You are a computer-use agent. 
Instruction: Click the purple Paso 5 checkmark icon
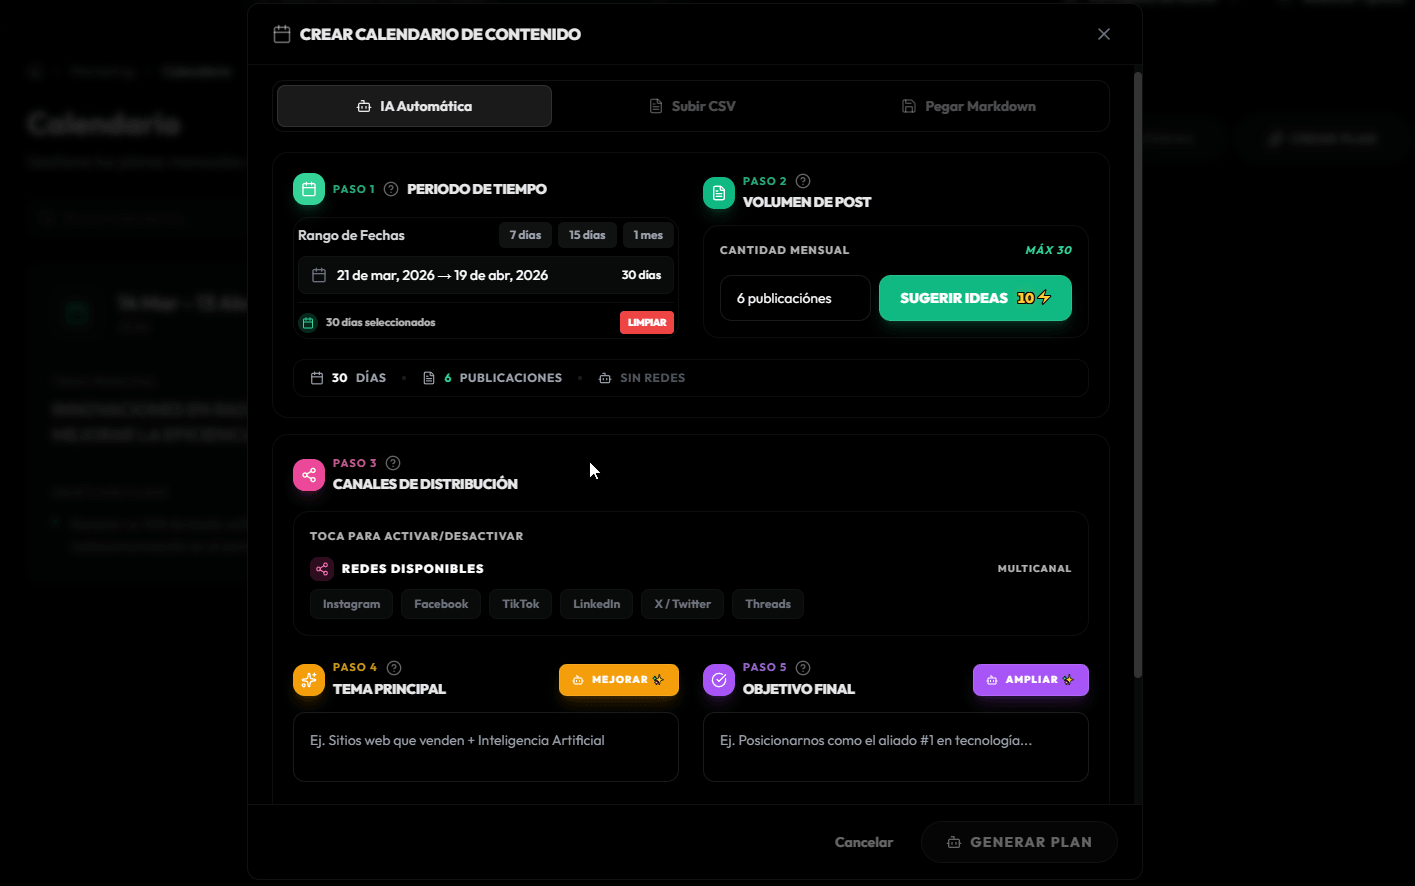718,678
